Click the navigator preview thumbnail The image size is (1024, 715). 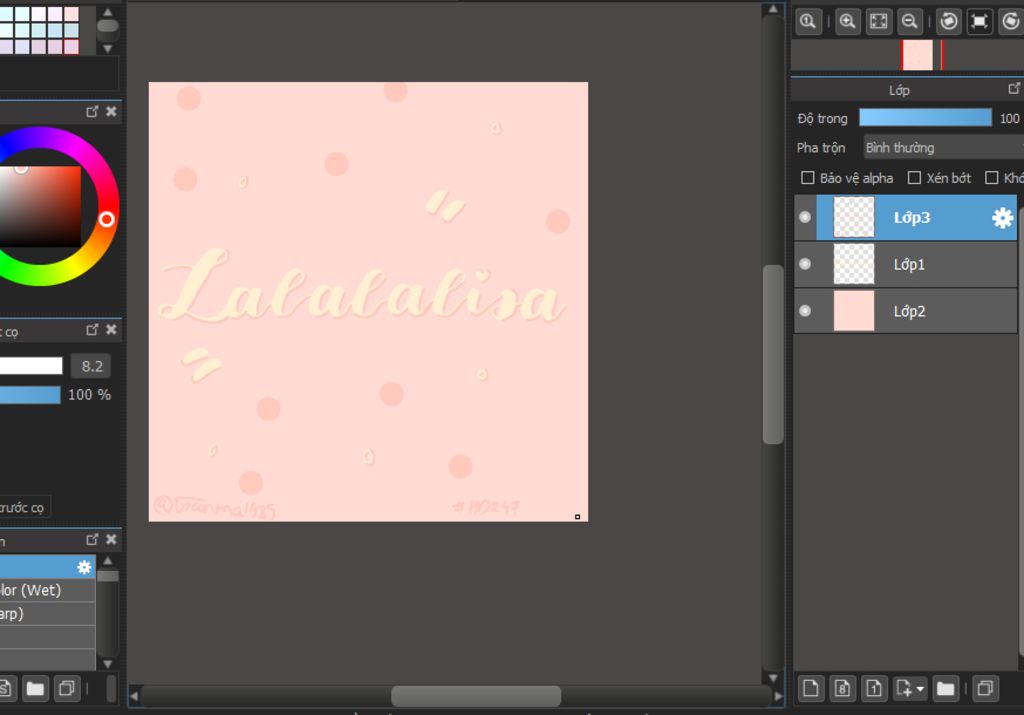(x=918, y=55)
